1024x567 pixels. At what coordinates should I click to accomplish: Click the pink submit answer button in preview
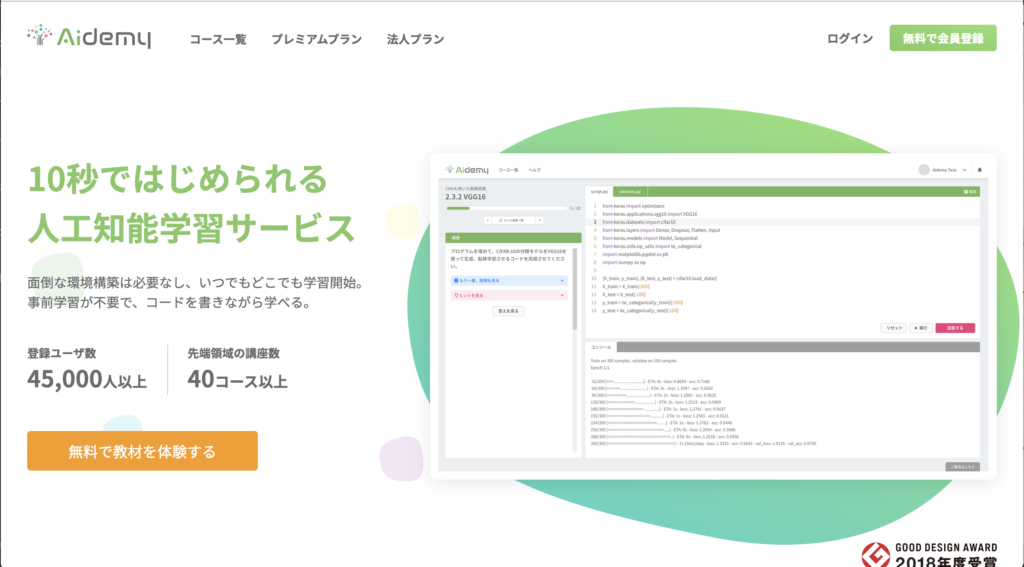tap(955, 328)
